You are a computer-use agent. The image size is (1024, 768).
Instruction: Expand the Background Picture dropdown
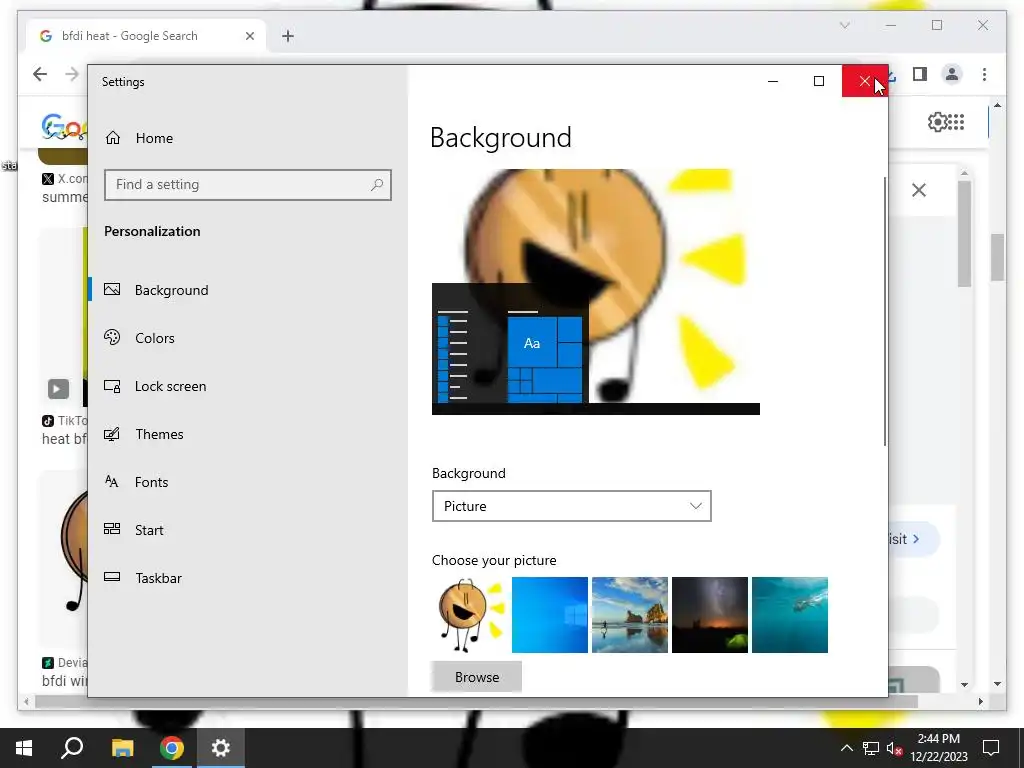click(571, 506)
